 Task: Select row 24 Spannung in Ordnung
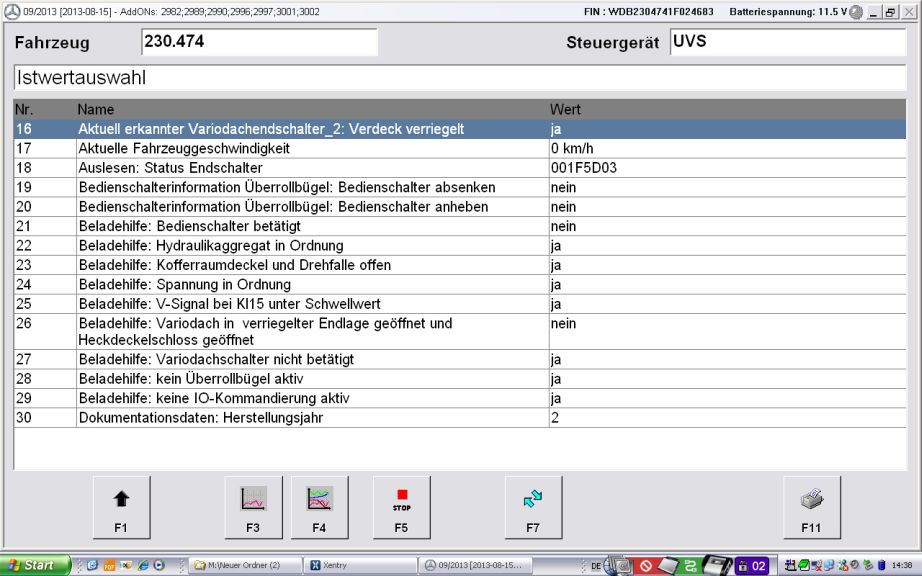(x=460, y=284)
